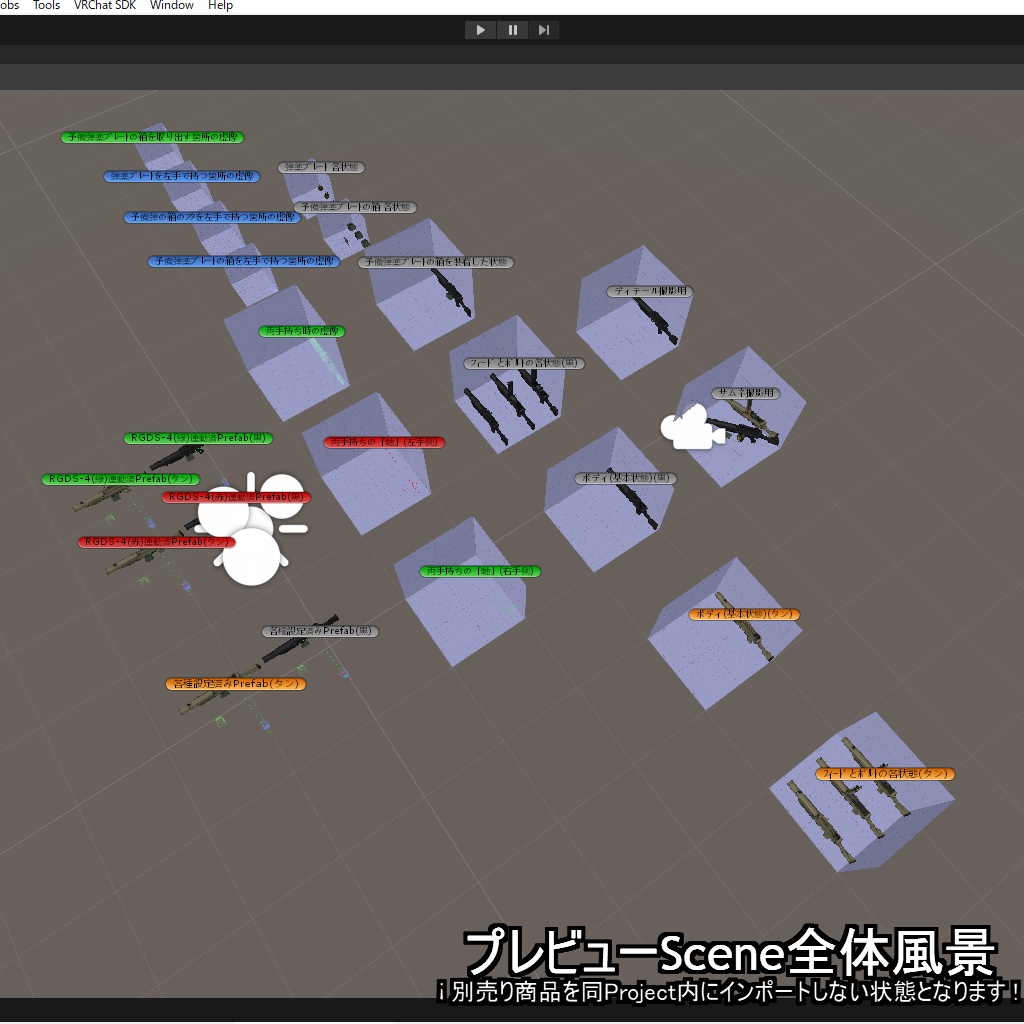
Task: Select gray label 予備弾薬プレートの箱 各状態
Action: click(x=355, y=207)
